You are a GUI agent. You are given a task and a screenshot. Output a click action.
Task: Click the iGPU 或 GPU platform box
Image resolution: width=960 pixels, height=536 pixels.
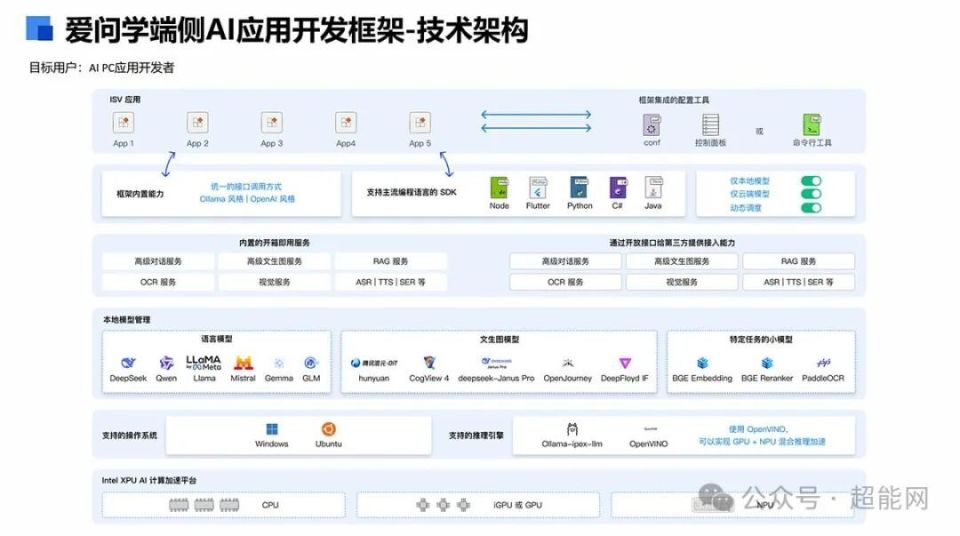coord(478,505)
